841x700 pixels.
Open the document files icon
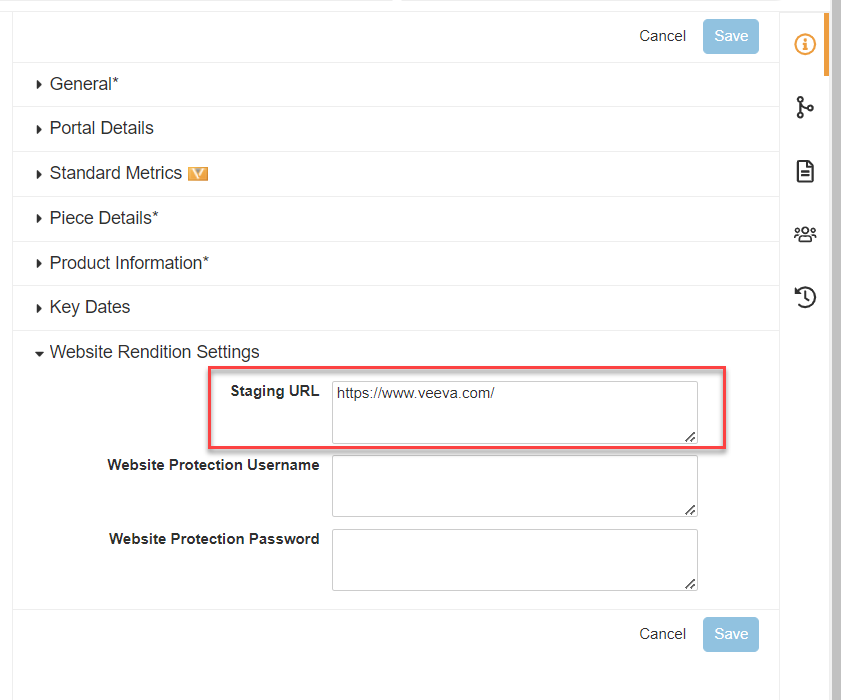click(x=805, y=171)
